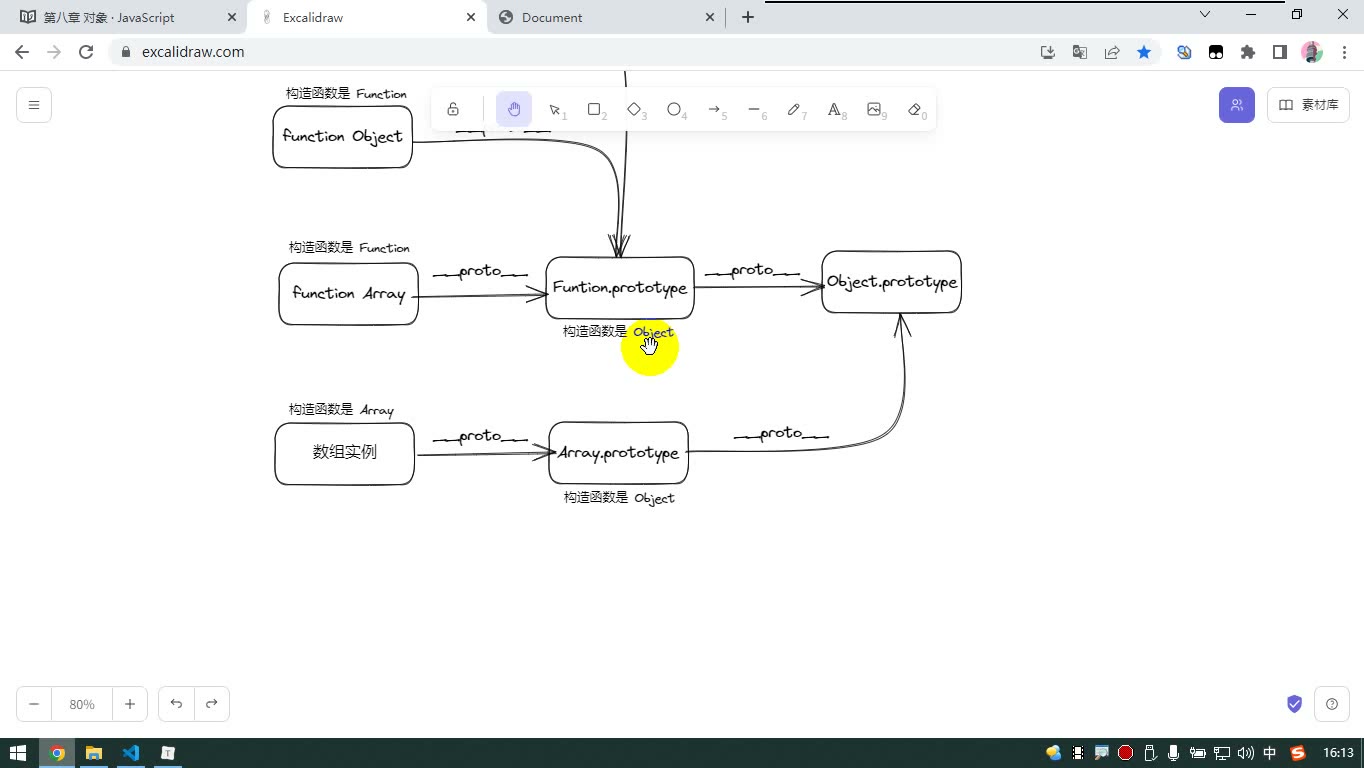Image resolution: width=1364 pixels, height=768 pixels.
Task: Open the Excalidraw help button
Action: (1332, 704)
